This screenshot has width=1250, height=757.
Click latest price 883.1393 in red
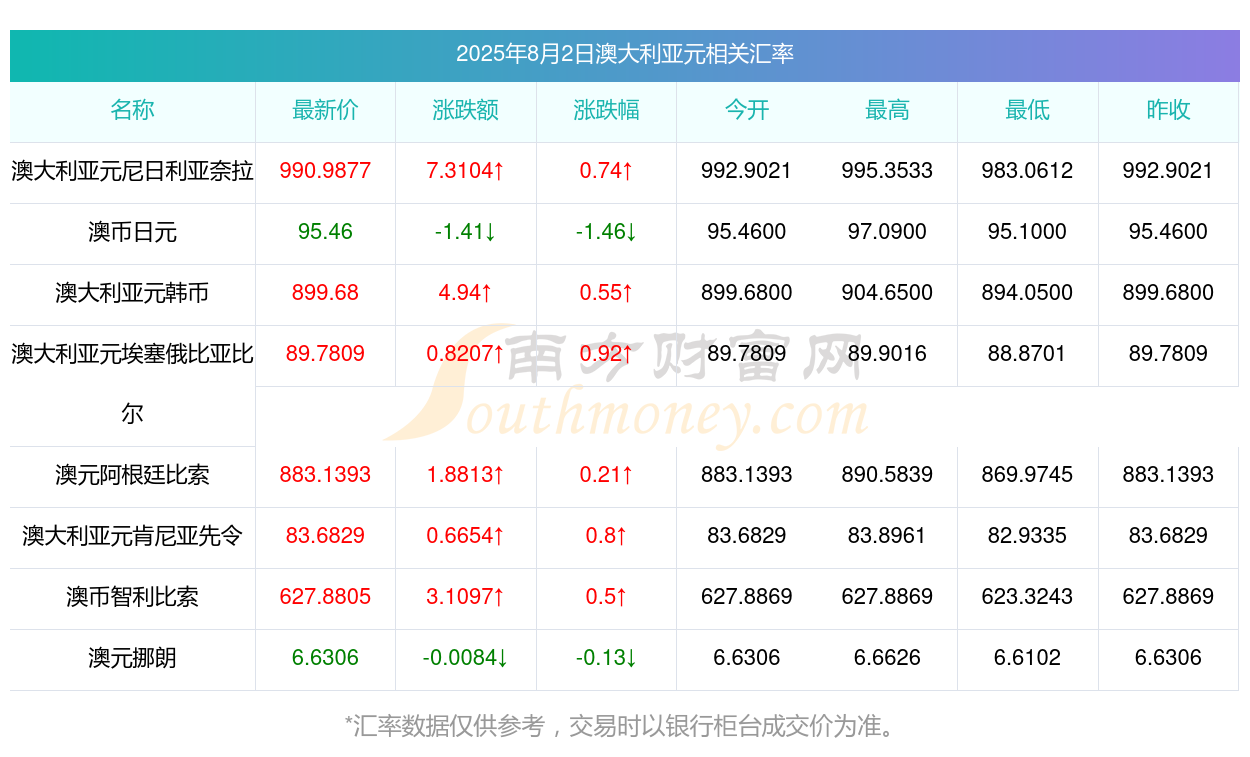(325, 475)
